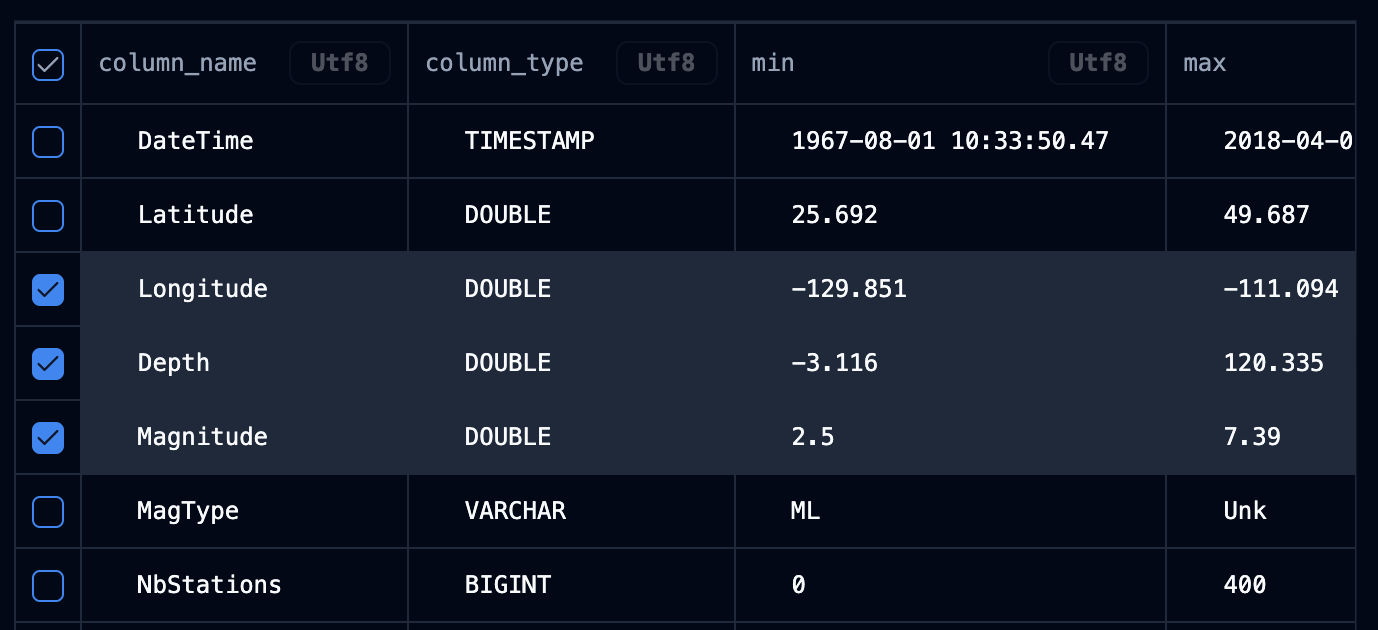Enable the NbStations row checkbox
Viewport: 1378px width, 630px height.
tap(47, 585)
